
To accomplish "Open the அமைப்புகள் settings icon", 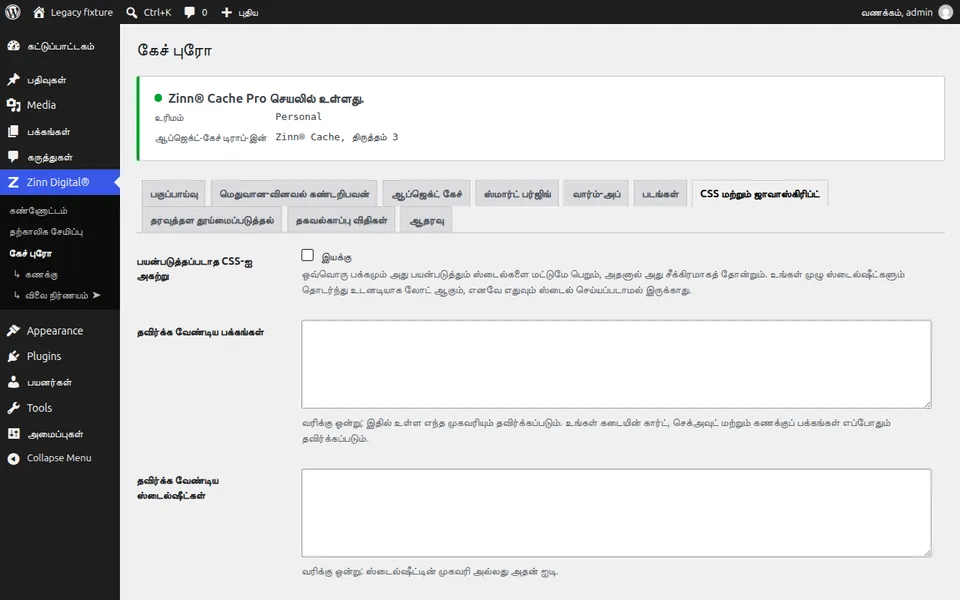I will click(x=13, y=433).
